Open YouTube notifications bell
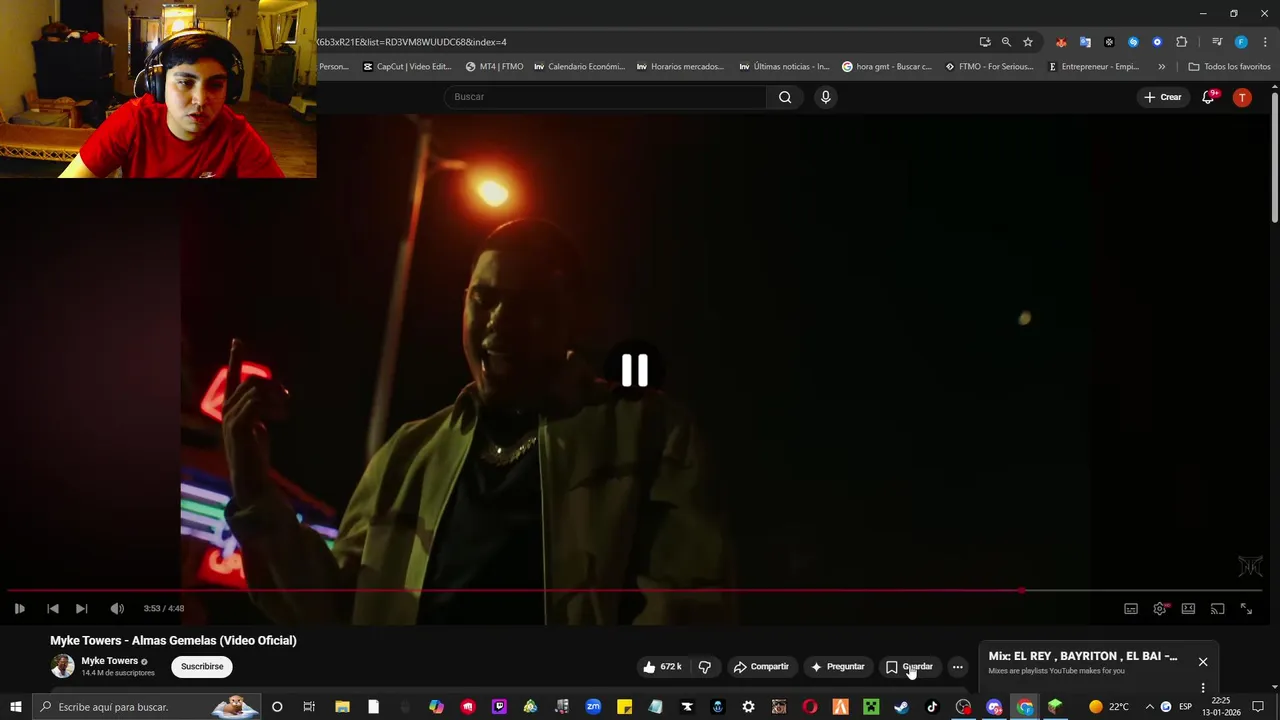 pyautogui.click(x=1208, y=97)
